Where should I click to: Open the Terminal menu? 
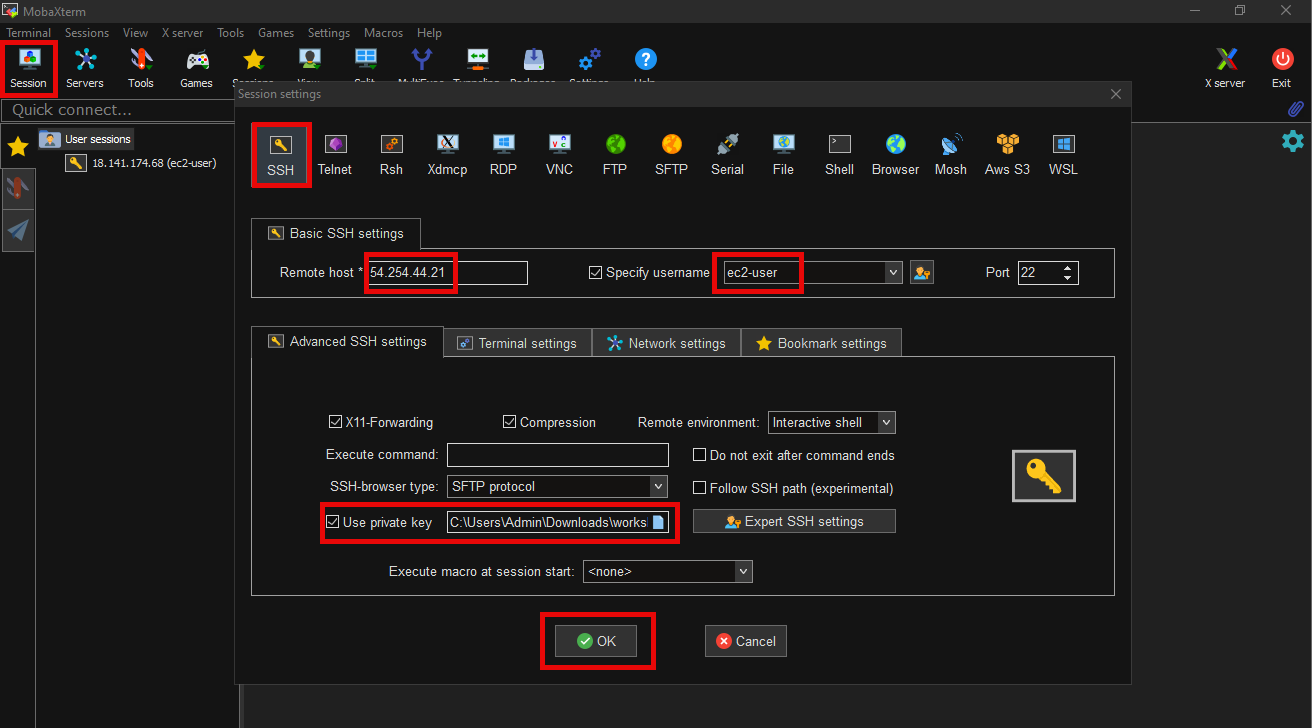coord(29,33)
